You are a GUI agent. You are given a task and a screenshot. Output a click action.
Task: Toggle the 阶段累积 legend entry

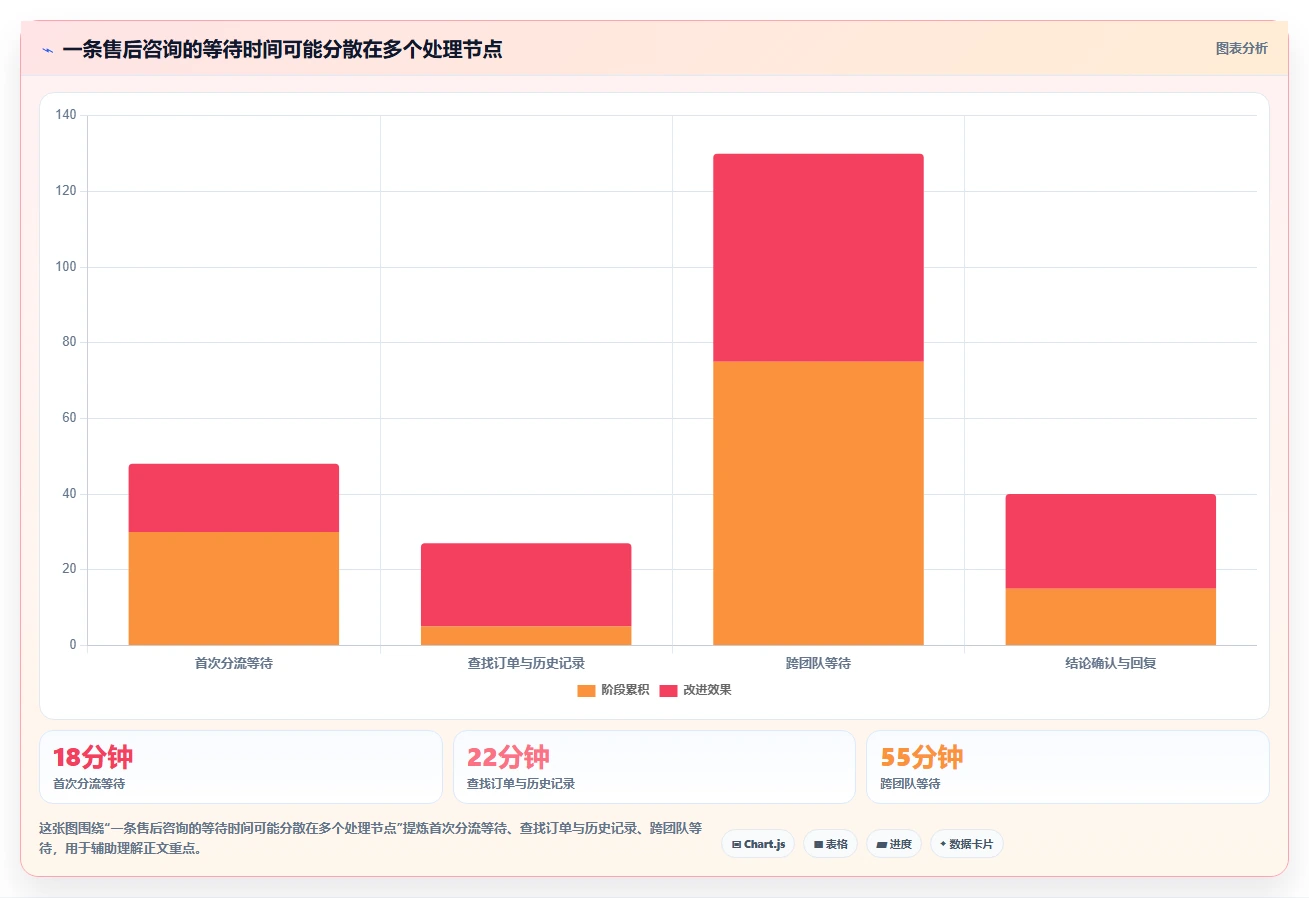(613, 690)
